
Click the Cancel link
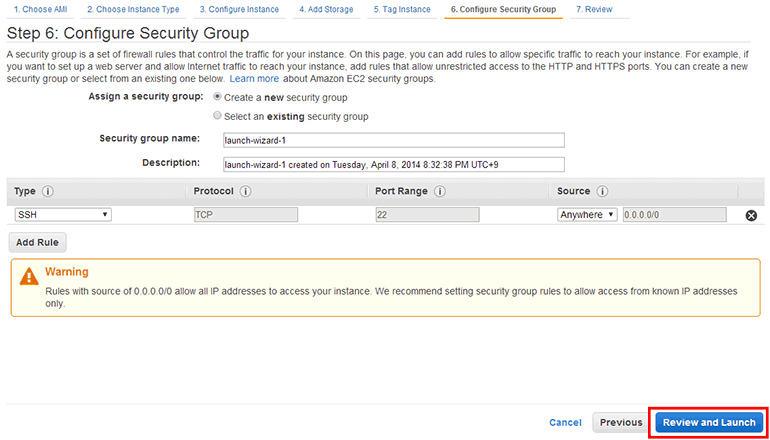[x=565, y=422]
